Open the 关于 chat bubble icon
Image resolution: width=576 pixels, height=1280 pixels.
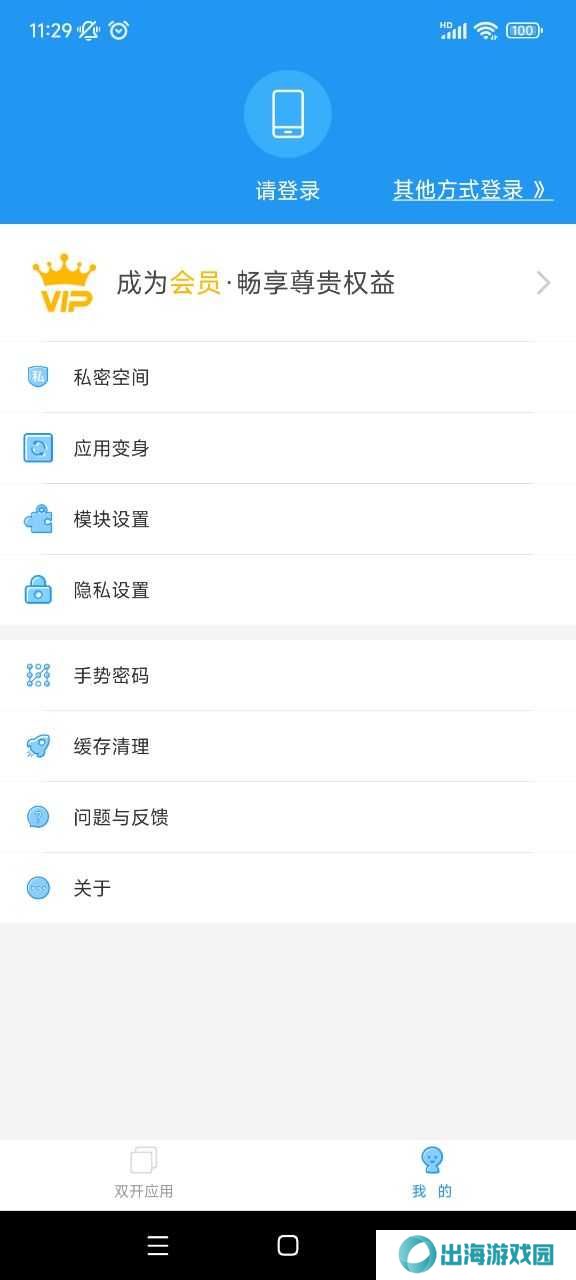pos(38,888)
